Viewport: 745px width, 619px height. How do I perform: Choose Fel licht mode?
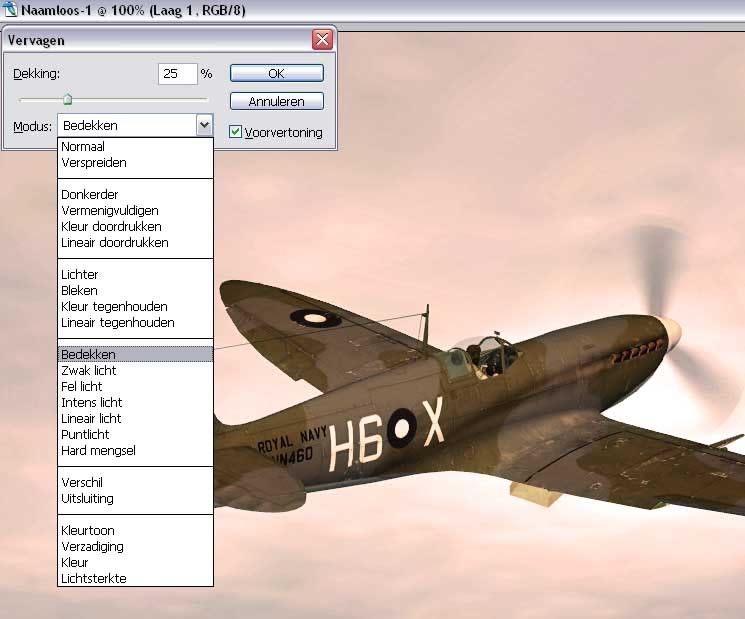pyautogui.click(x=135, y=386)
